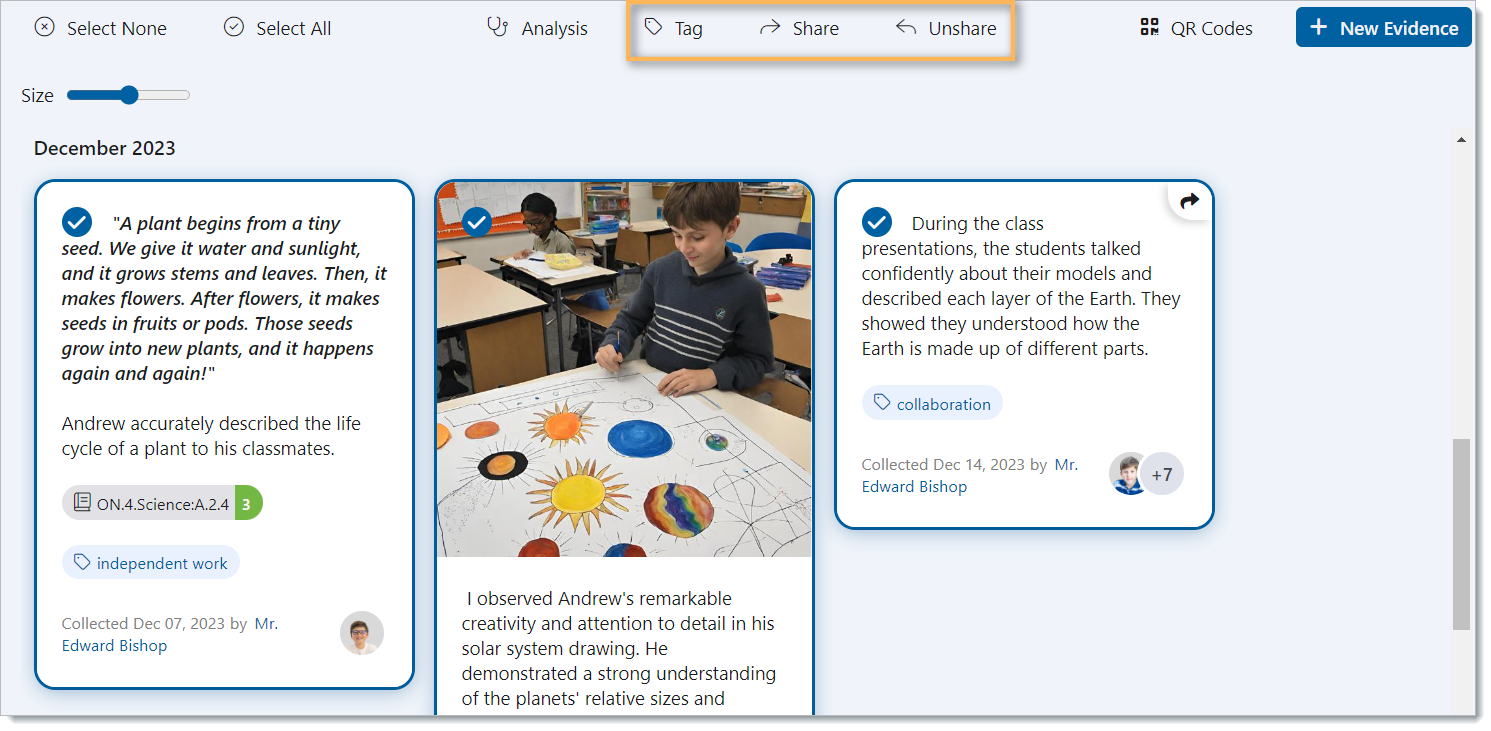Open the ON.4.Science:A.2.4 curriculum tag
The image size is (1491, 731).
click(x=163, y=504)
